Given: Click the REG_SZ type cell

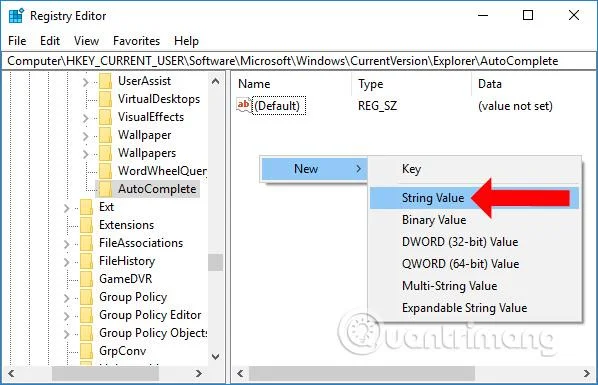Looking at the screenshot, I should point(377,106).
